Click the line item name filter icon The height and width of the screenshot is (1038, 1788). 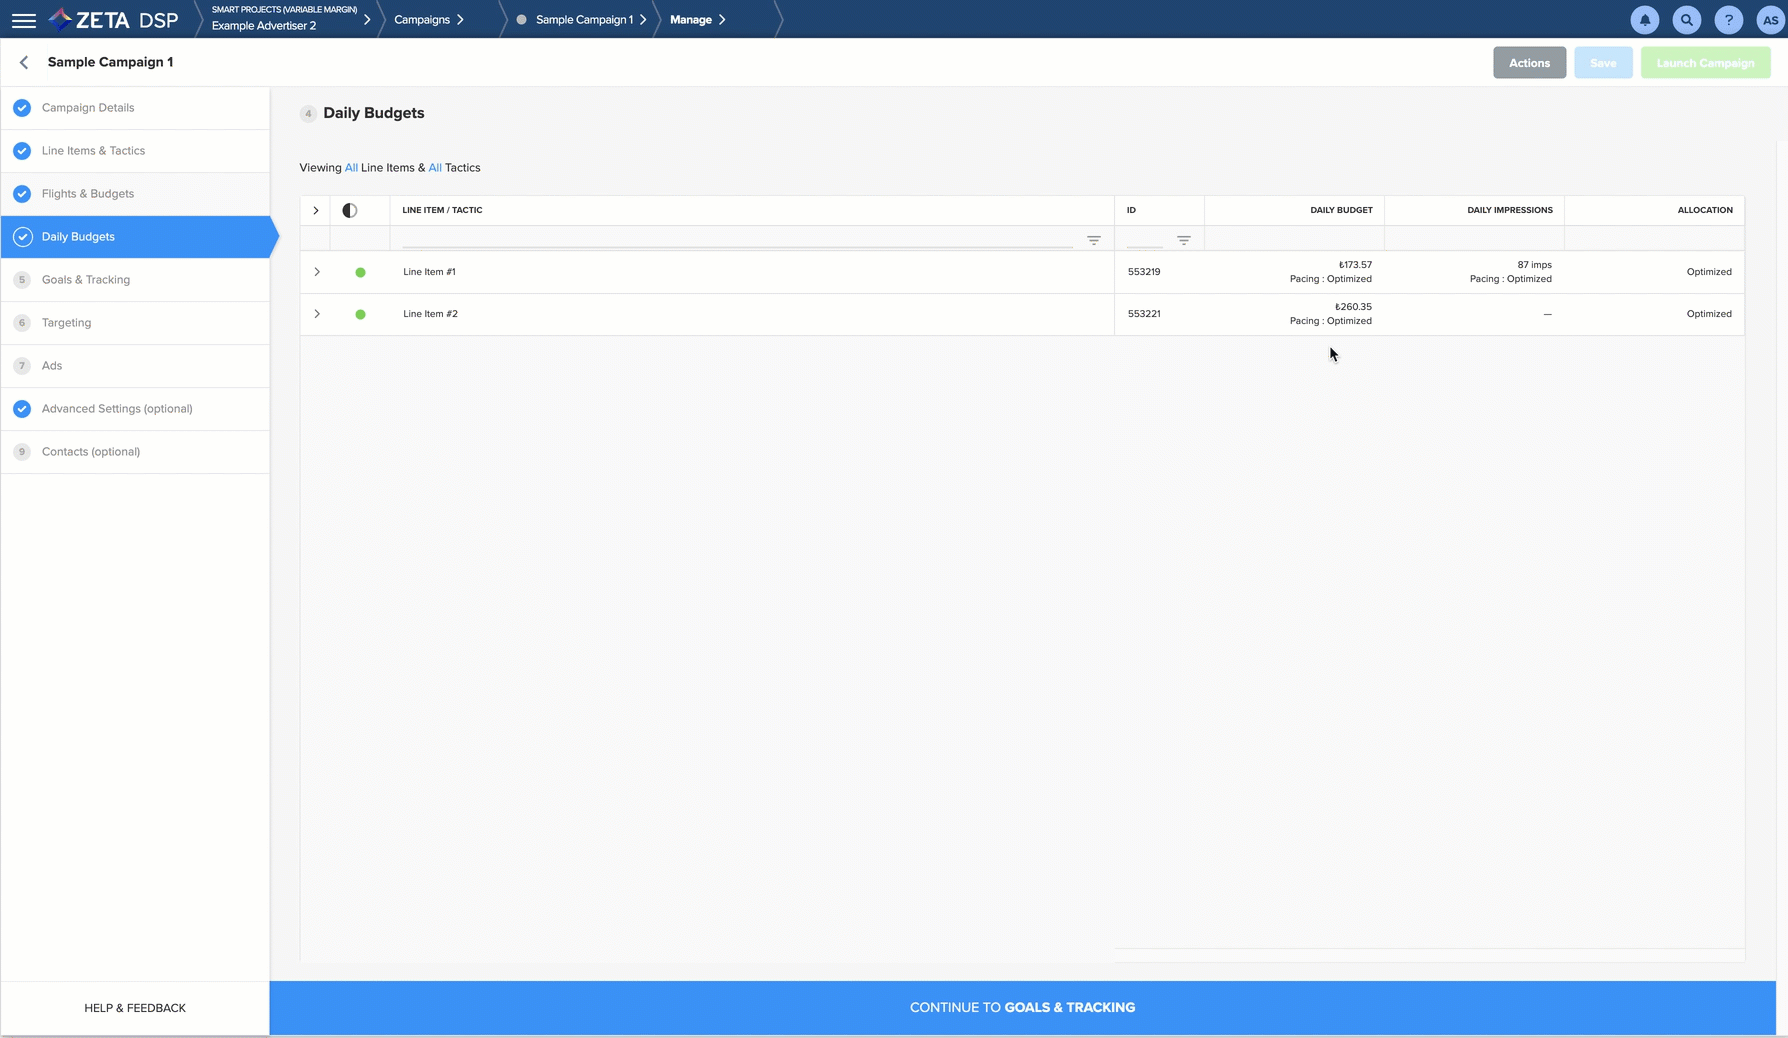click(x=1093, y=240)
